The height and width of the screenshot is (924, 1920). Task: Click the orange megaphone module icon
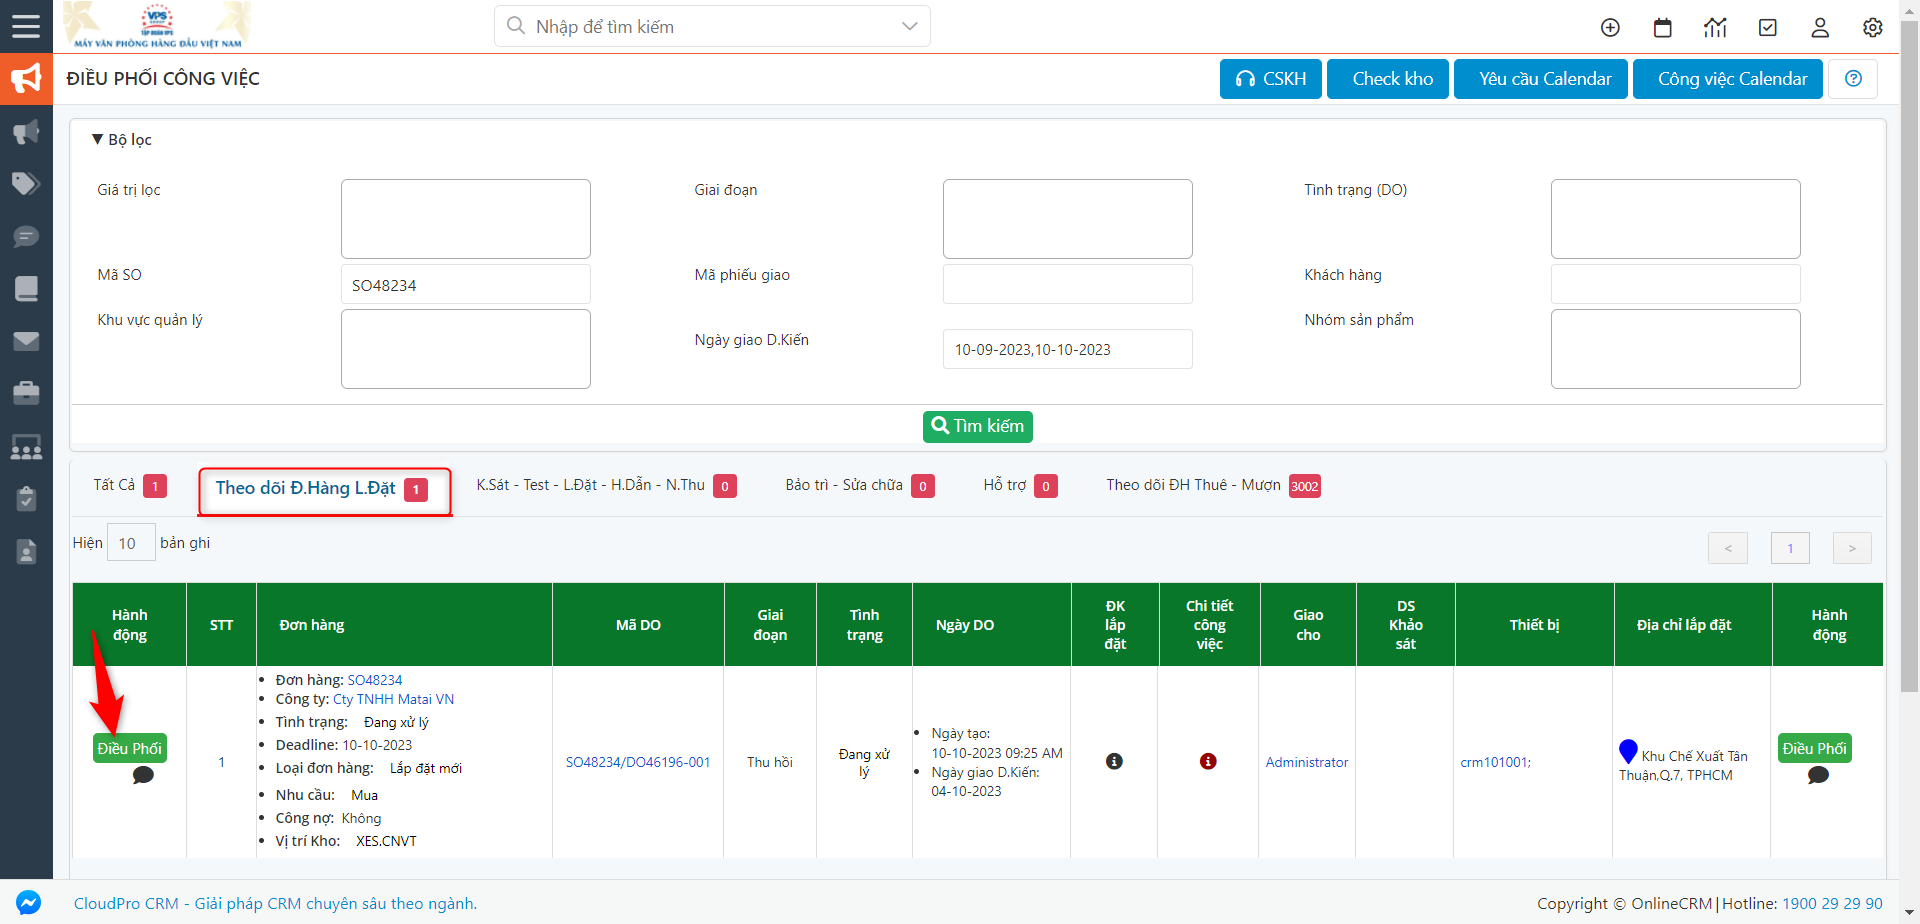tap(26, 79)
